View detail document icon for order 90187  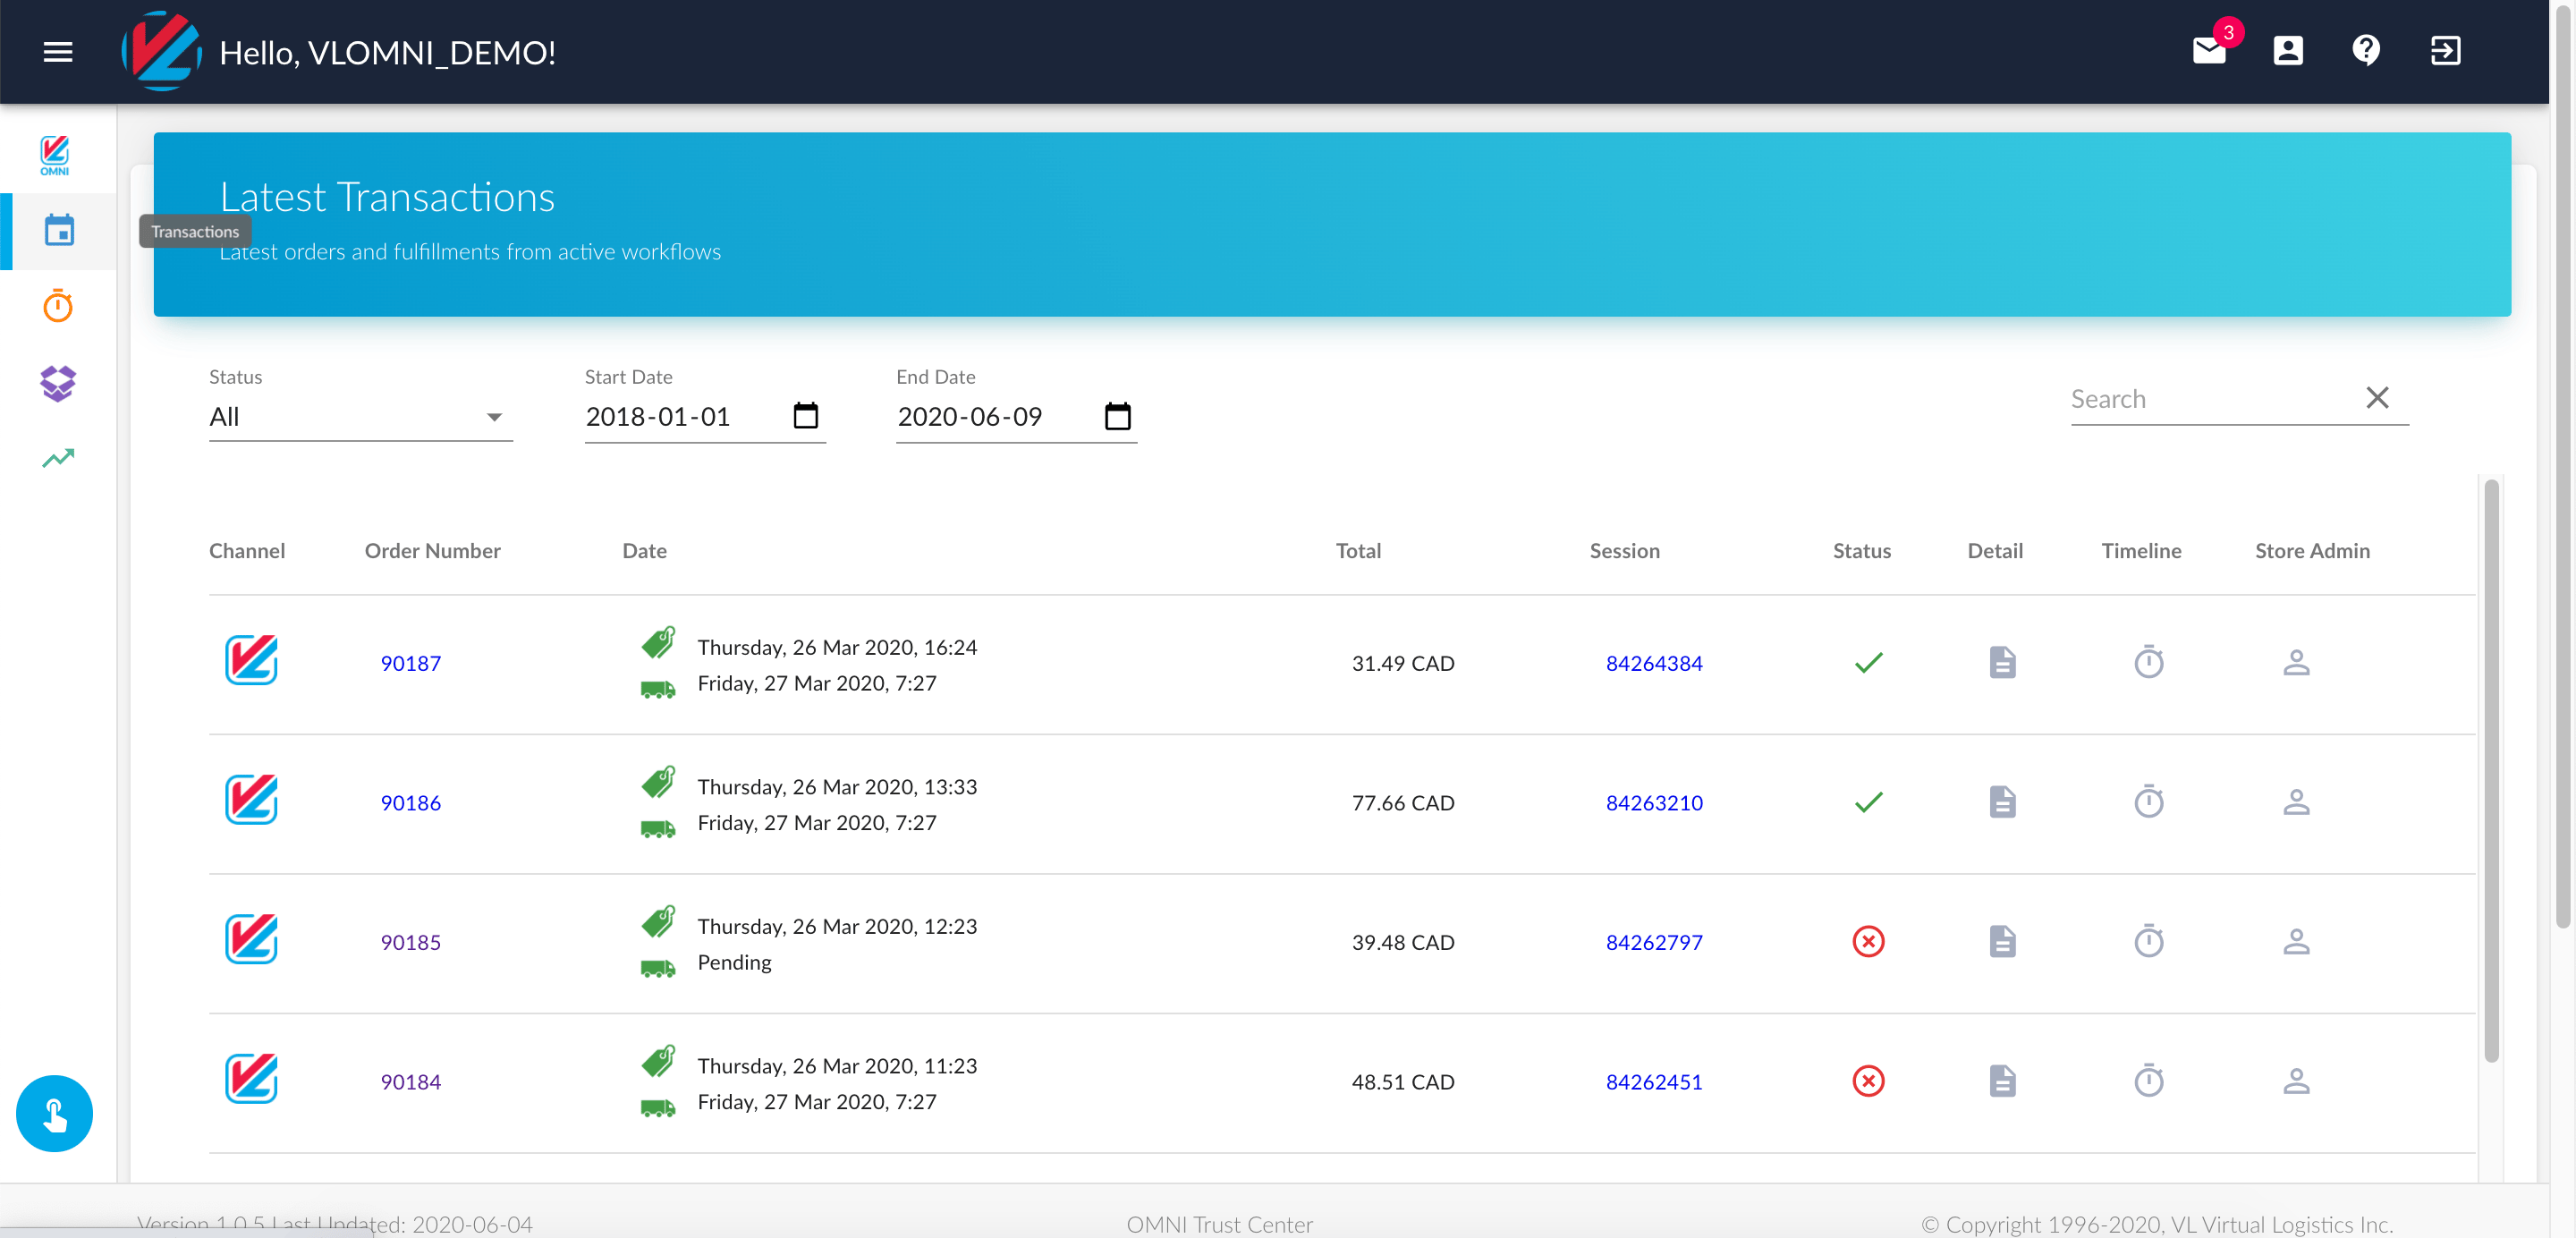click(x=2001, y=661)
